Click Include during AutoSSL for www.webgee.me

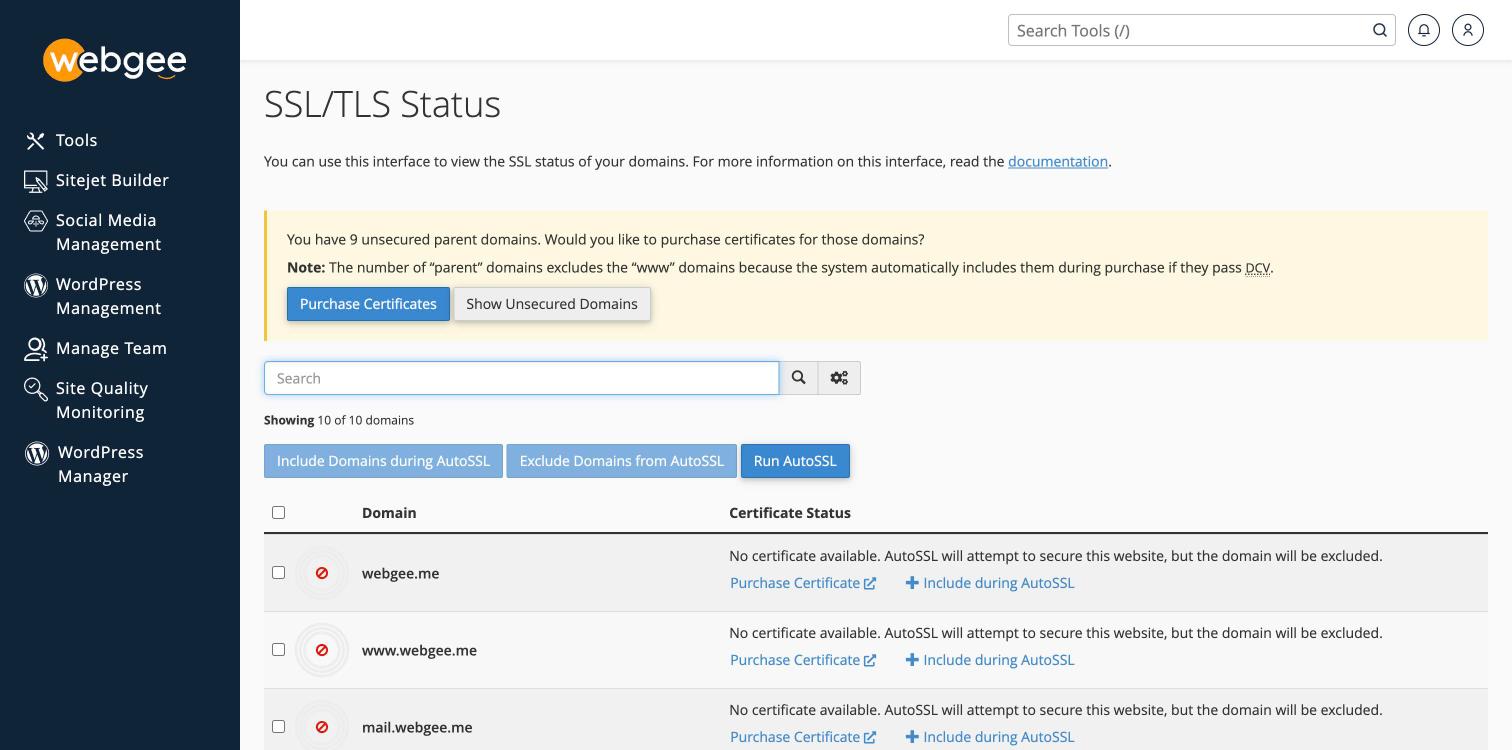(990, 660)
